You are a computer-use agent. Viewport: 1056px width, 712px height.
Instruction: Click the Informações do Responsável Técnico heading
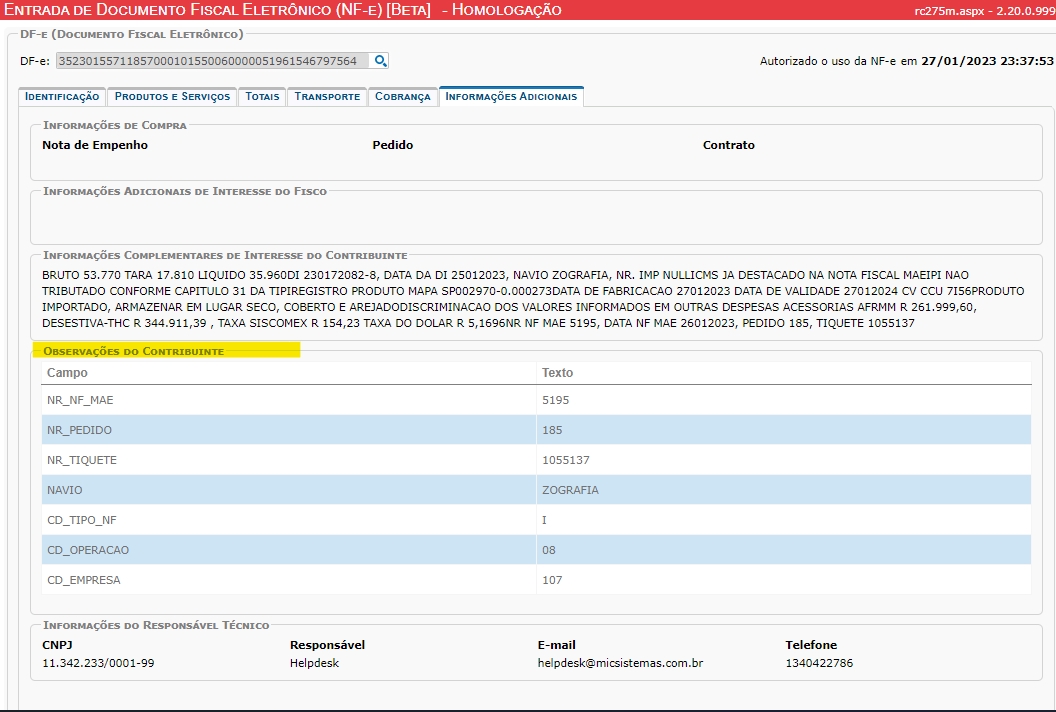coord(156,625)
